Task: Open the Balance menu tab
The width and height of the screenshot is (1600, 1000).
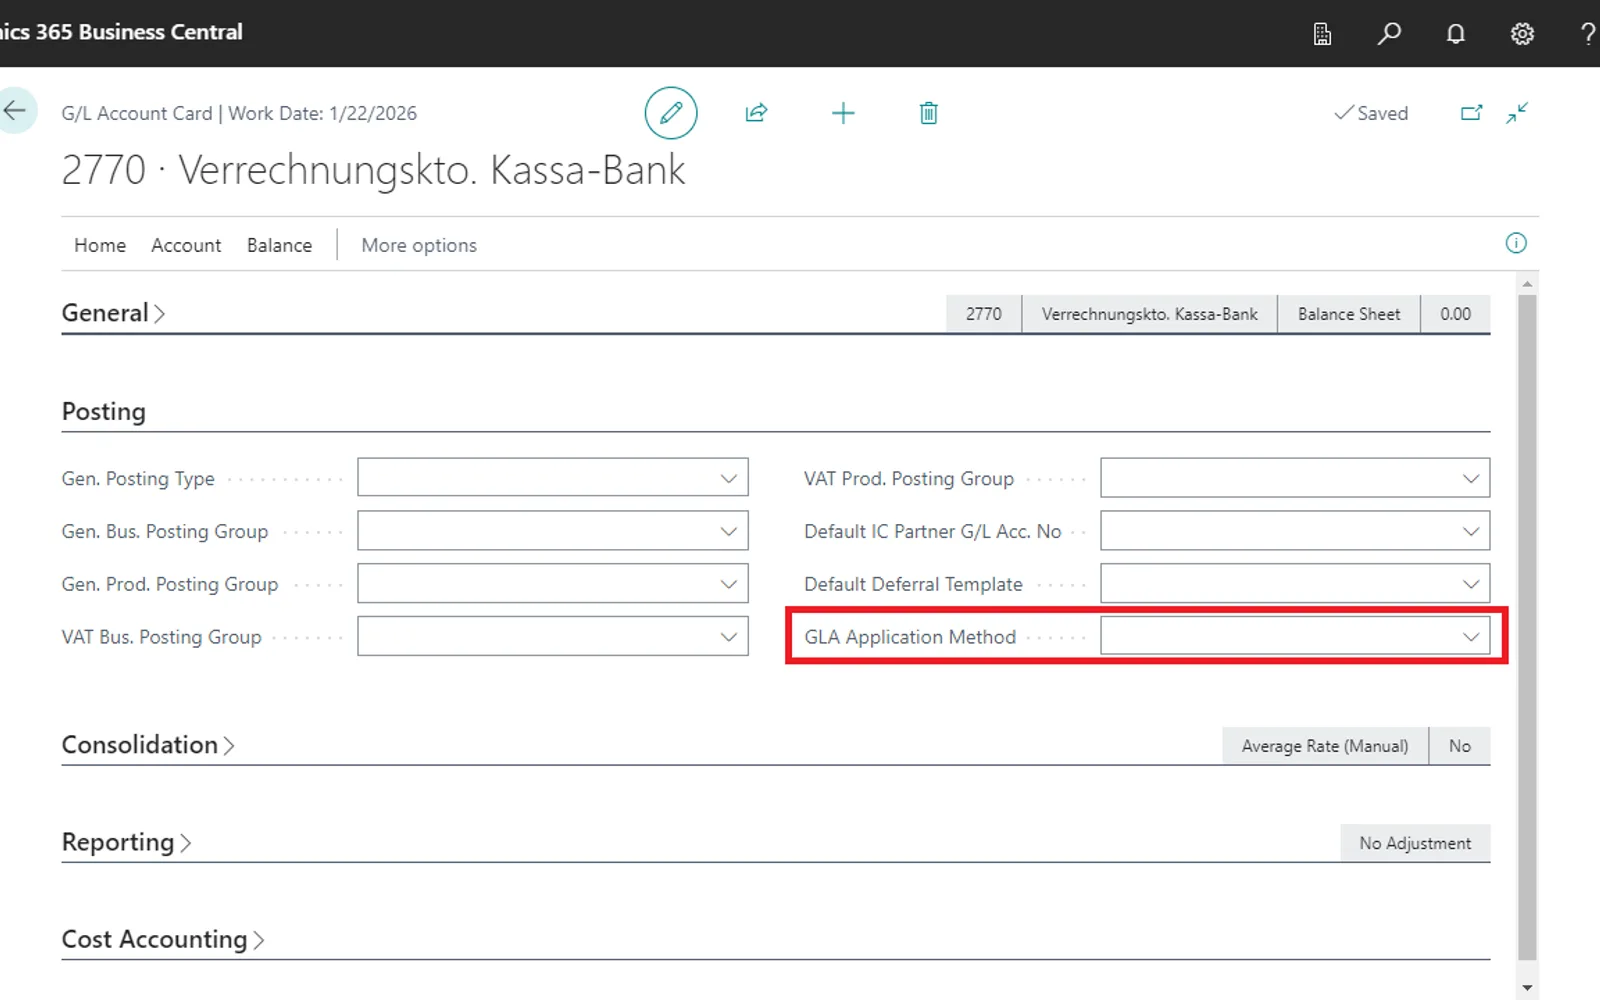Action: [279, 245]
